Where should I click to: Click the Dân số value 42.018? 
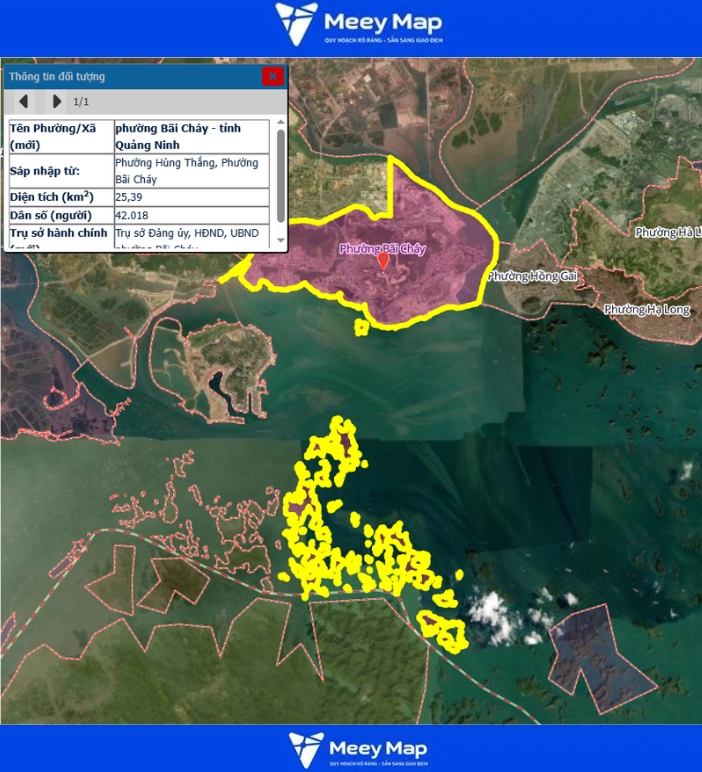tap(132, 215)
